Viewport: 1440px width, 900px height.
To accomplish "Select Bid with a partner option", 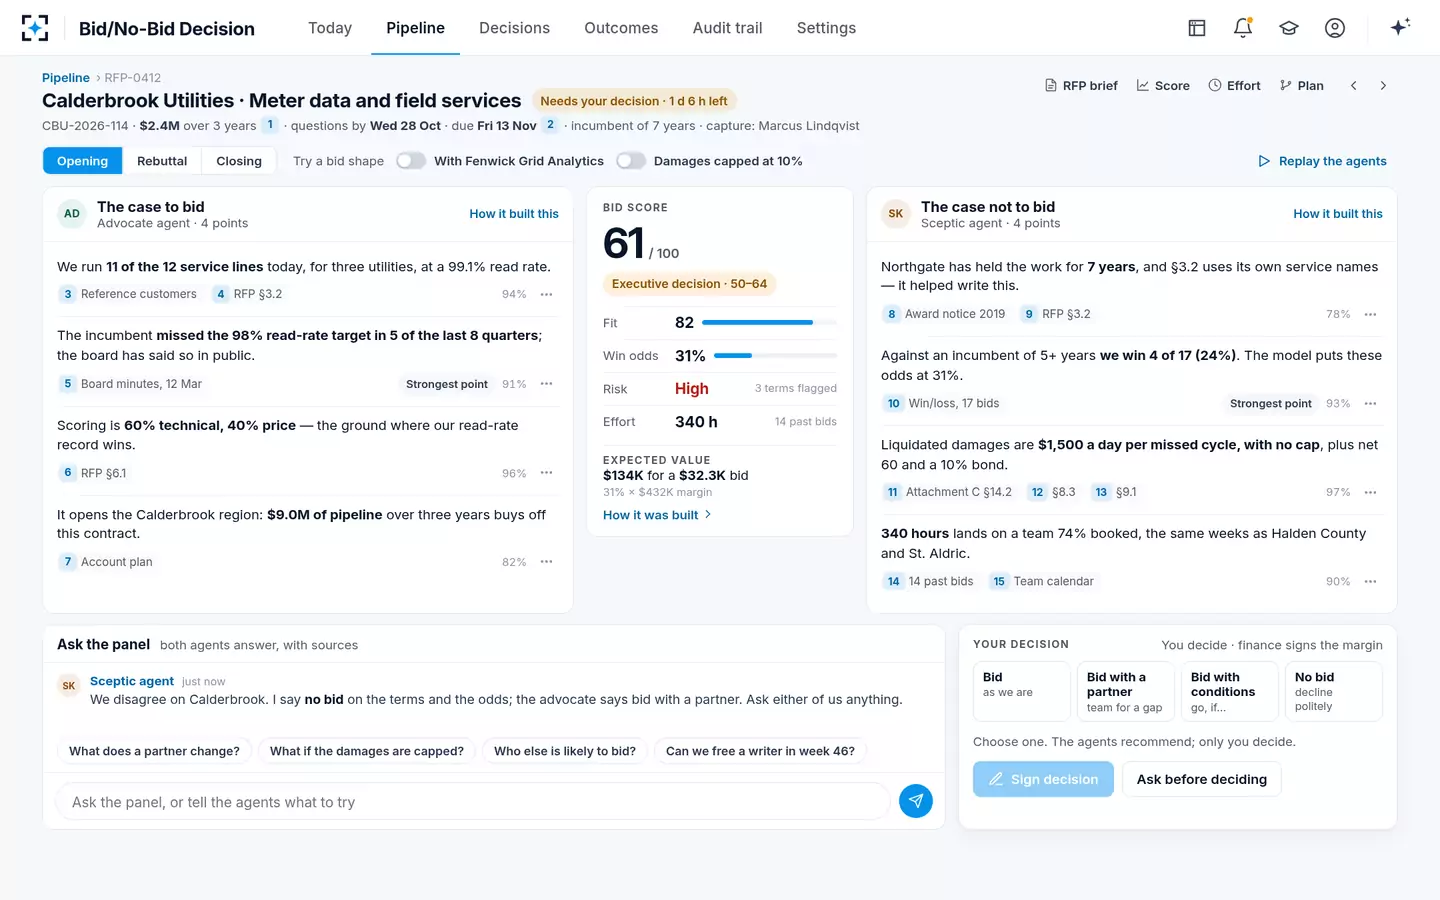I will click(1126, 691).
